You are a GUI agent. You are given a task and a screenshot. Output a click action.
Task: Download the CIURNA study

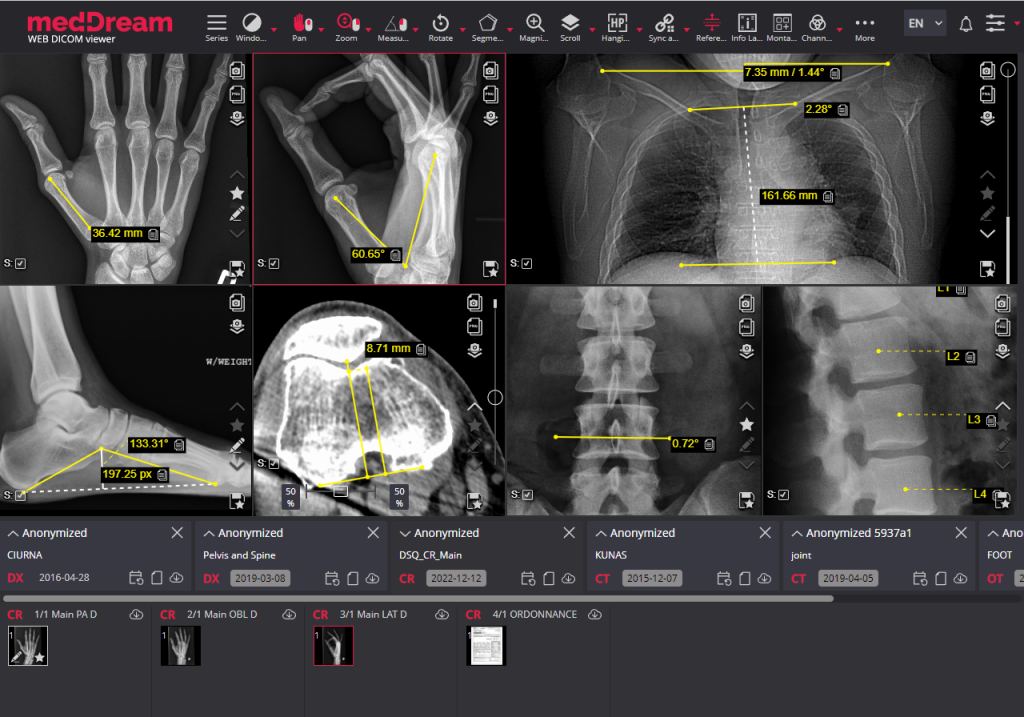[x=176, y=578]
